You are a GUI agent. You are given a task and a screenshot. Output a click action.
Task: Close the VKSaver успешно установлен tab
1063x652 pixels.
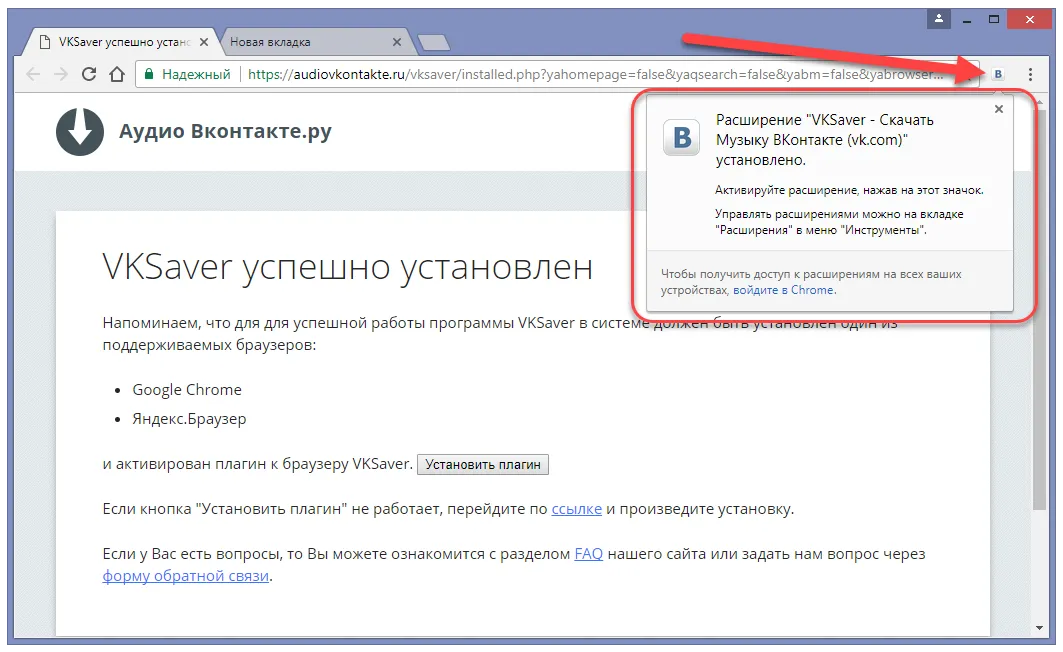(x=204, y=42)
